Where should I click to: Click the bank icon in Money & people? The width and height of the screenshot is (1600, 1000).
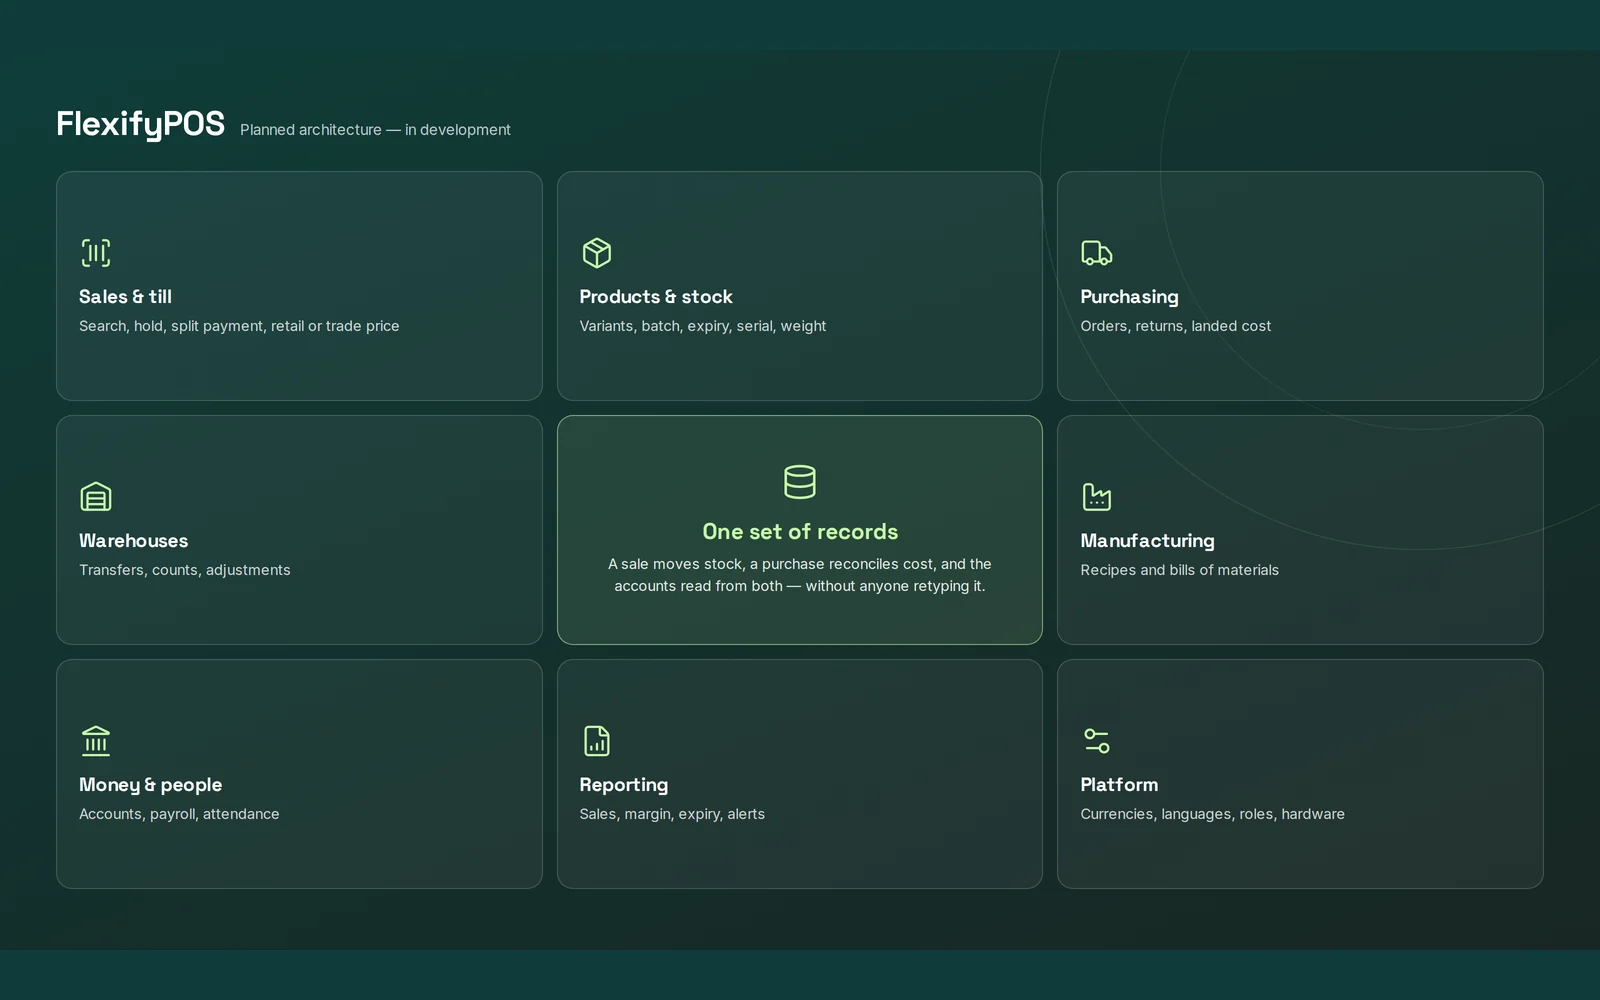click(x=96, y=741)
